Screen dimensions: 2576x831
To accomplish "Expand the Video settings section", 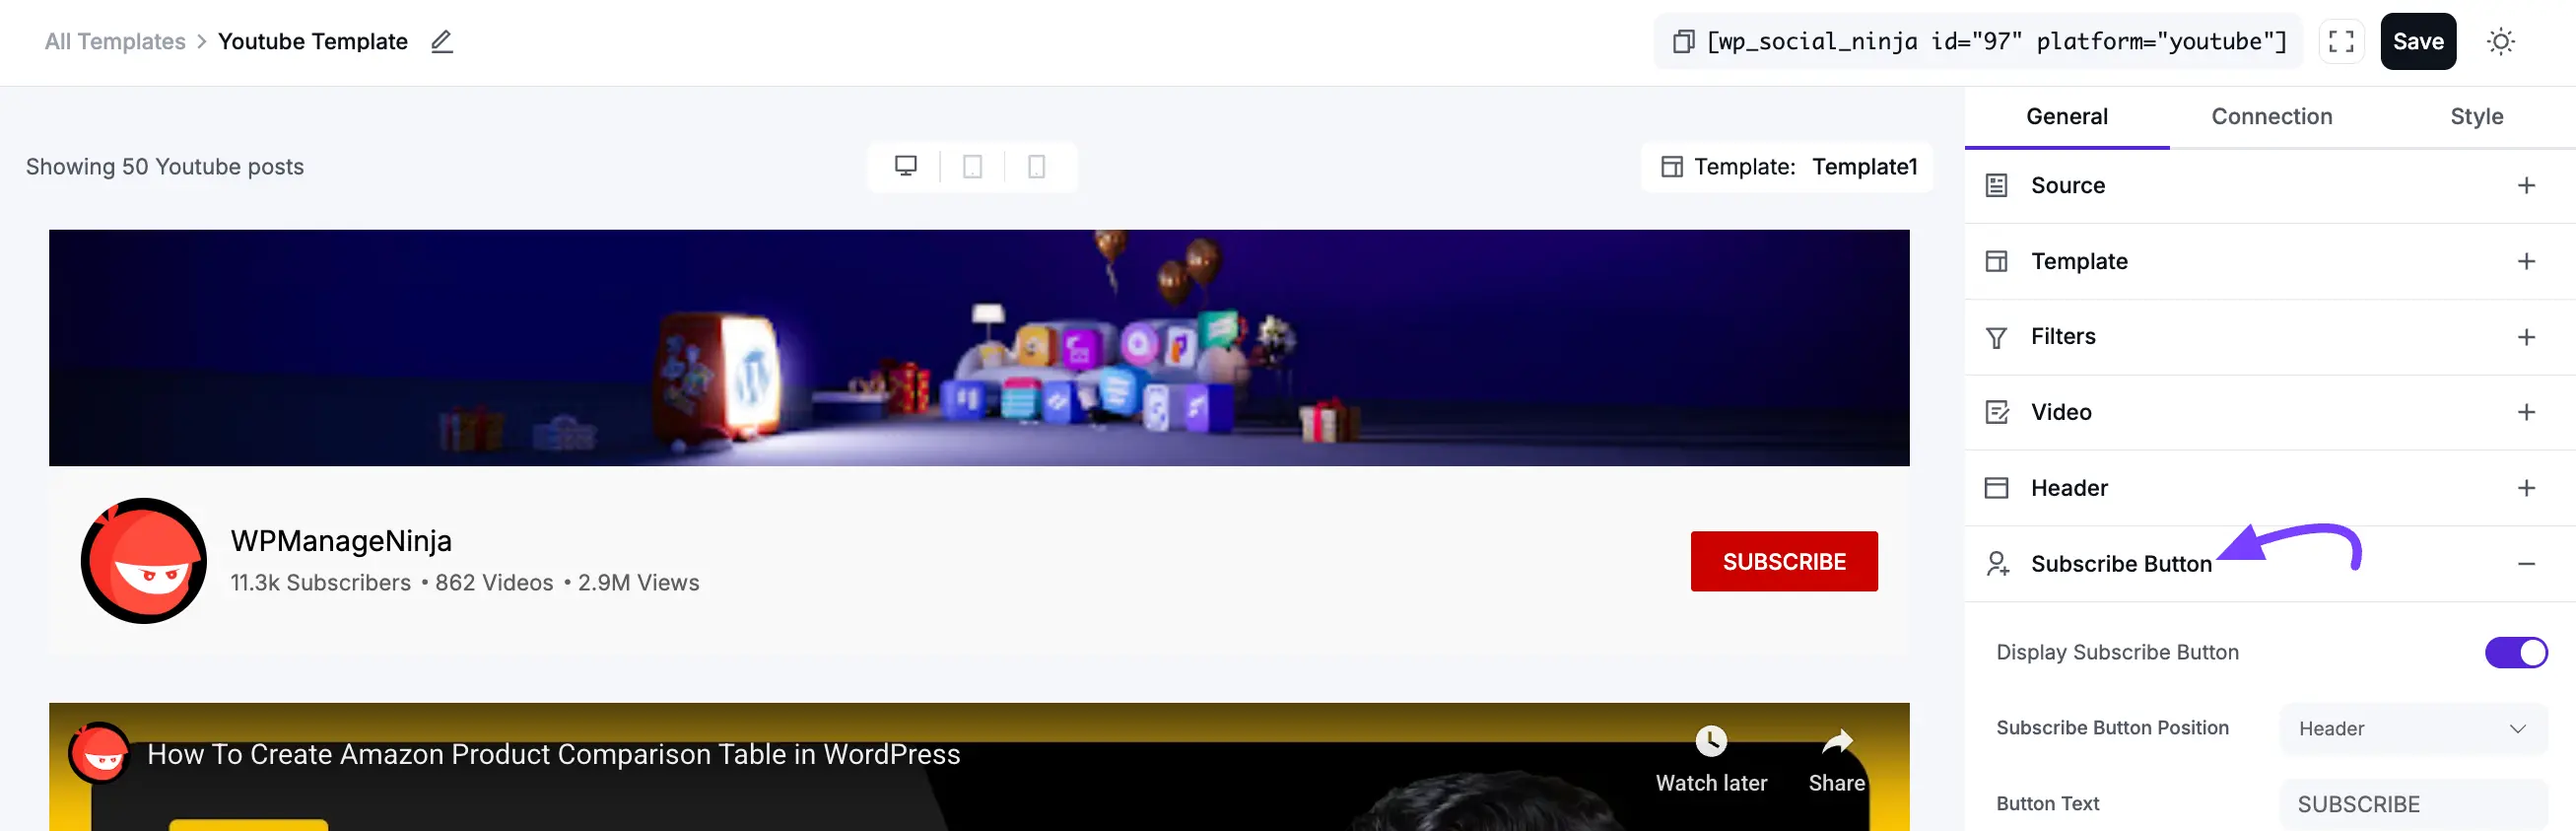I will pyautogui.click(x=2526, y=412).
